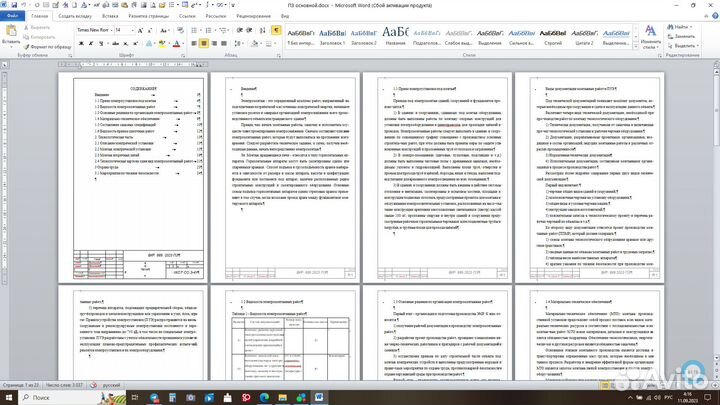The width and height of the screenshot is (720, 405).
Task: Open the change case (Aa) dropdown
Action: 164,30
